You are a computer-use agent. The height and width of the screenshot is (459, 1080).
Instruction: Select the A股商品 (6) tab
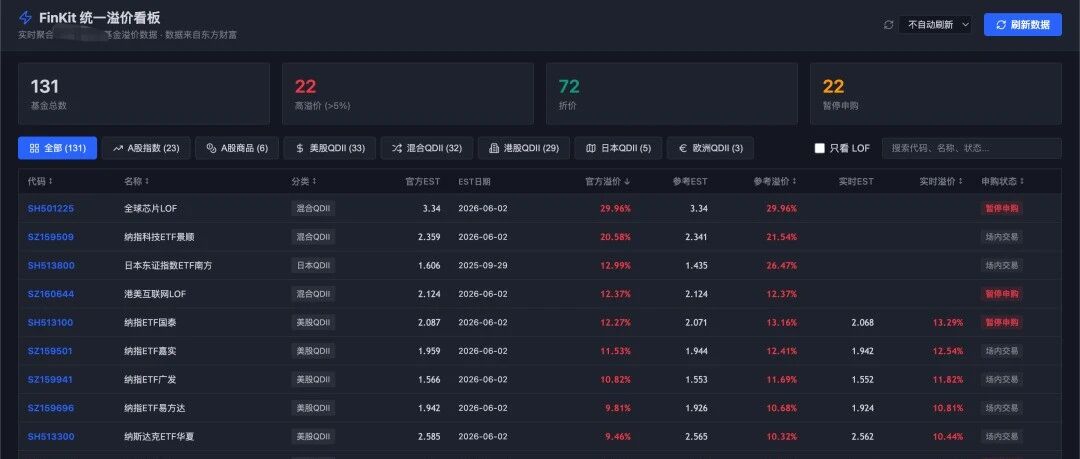(x=237, y=148)
